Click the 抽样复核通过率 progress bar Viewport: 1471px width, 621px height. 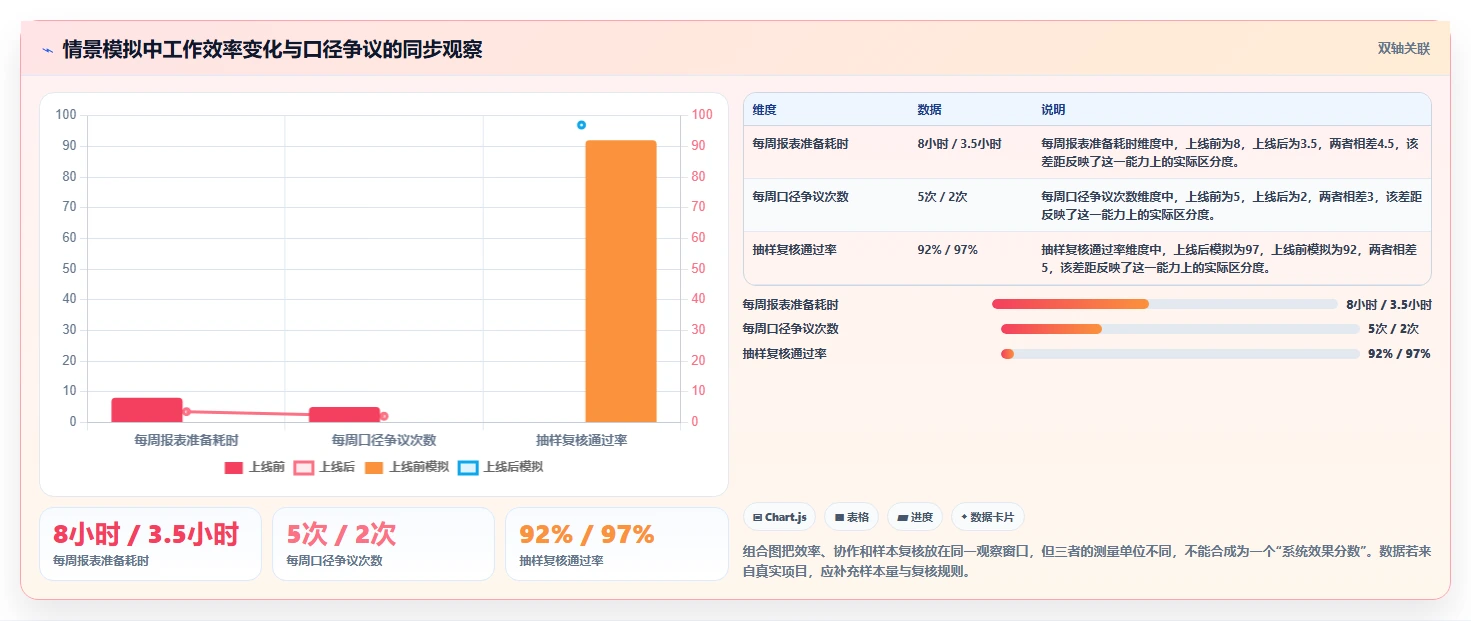1180,354
